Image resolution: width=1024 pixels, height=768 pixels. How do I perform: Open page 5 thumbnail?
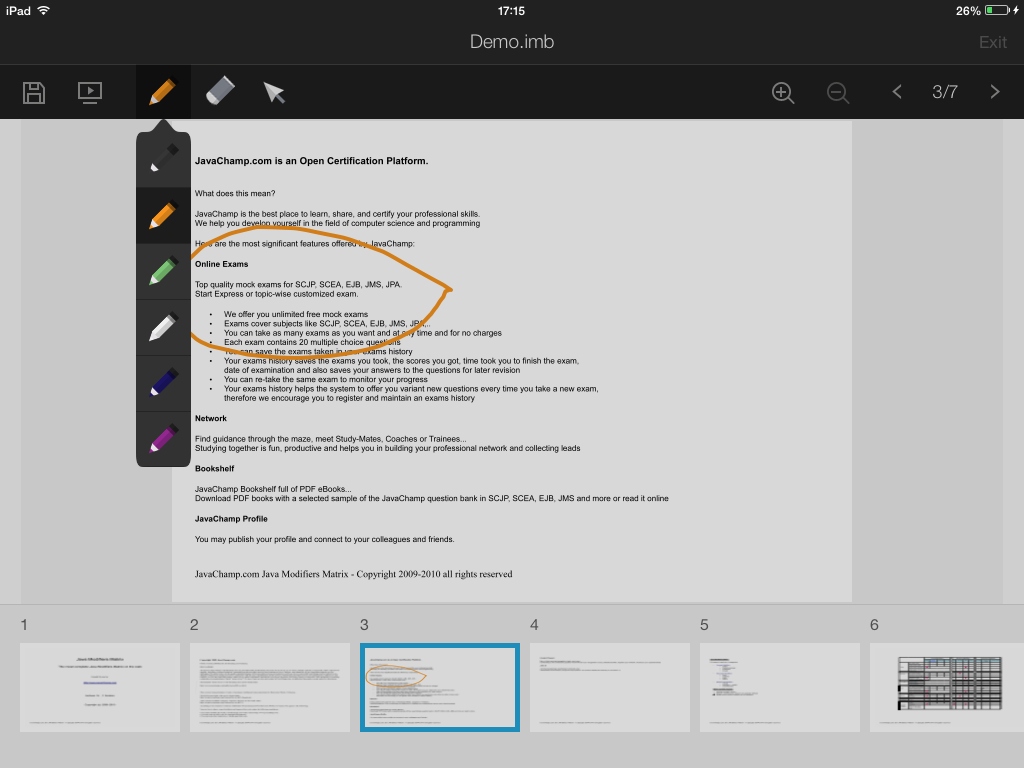(780, 687)
